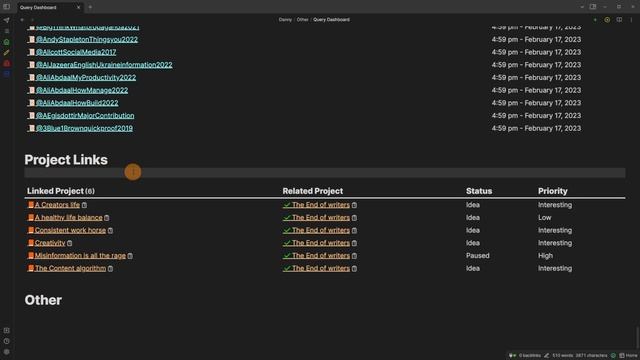
Task: Click the Project Links heading
Action: (66, 160)
